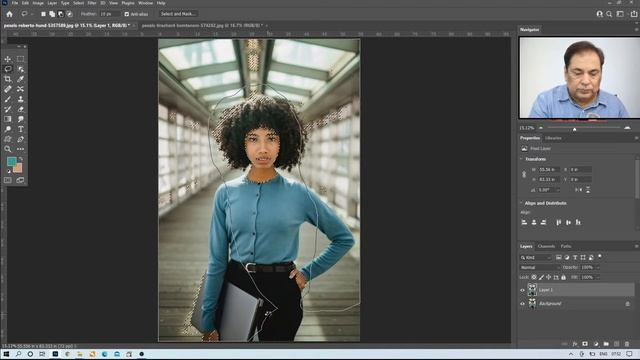Select the Lasso tool in the toolbox
640x360 pixels.
(x=8, y=69)
